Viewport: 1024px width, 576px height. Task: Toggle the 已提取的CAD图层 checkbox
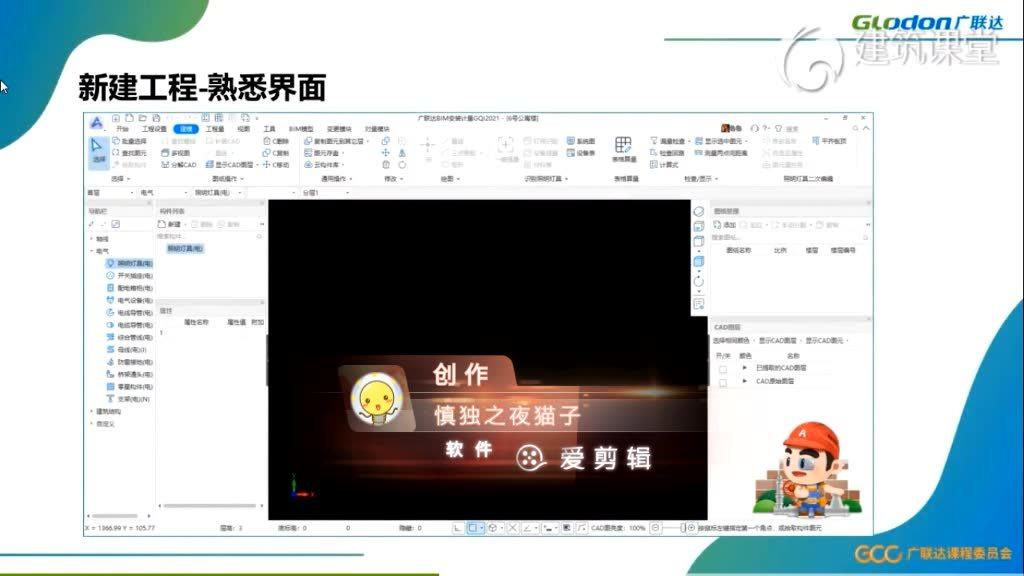click(x=723, y=368)
